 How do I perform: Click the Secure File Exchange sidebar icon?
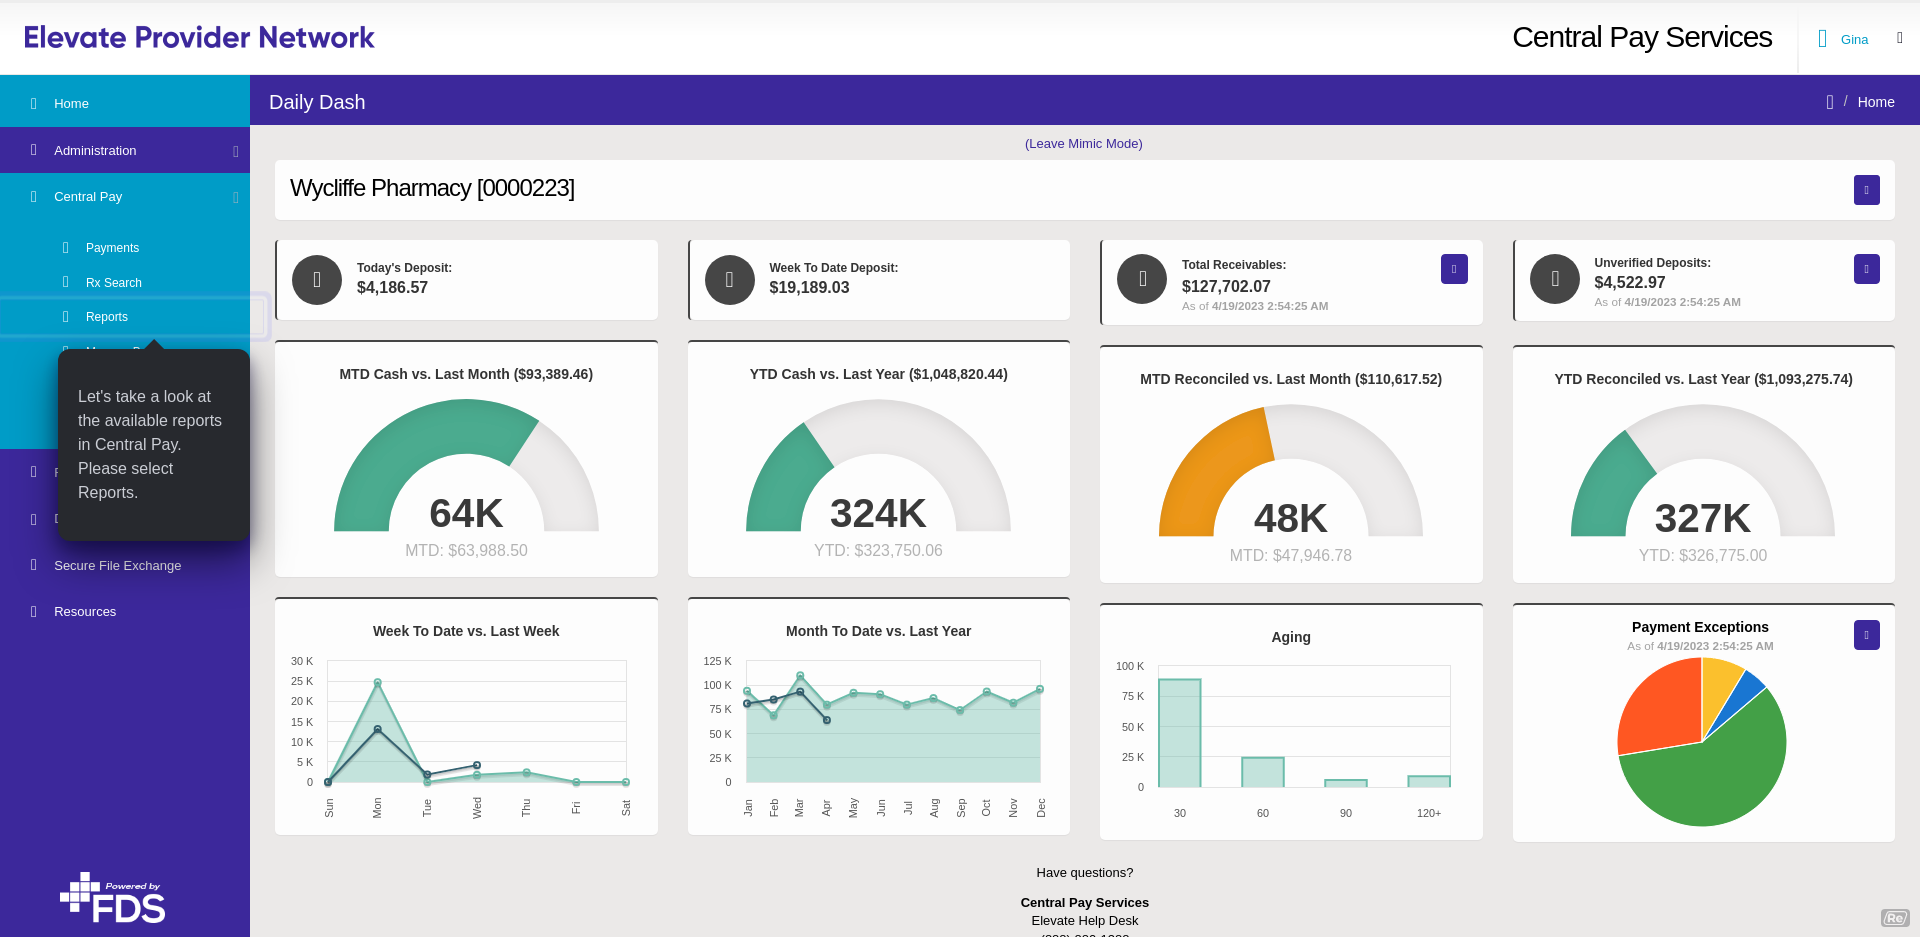pos(34,565)
